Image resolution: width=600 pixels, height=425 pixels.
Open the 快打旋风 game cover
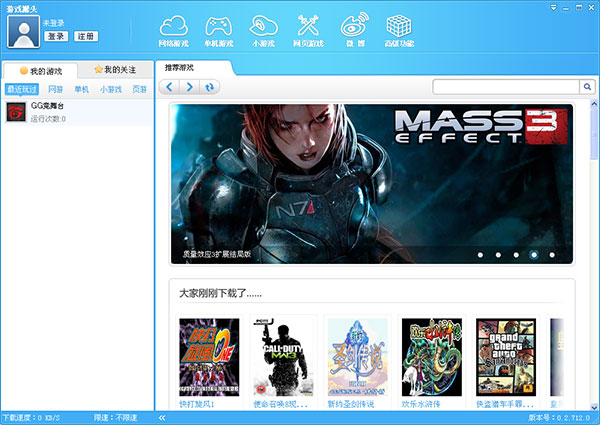pyautogui.click(x=209, y=357)
